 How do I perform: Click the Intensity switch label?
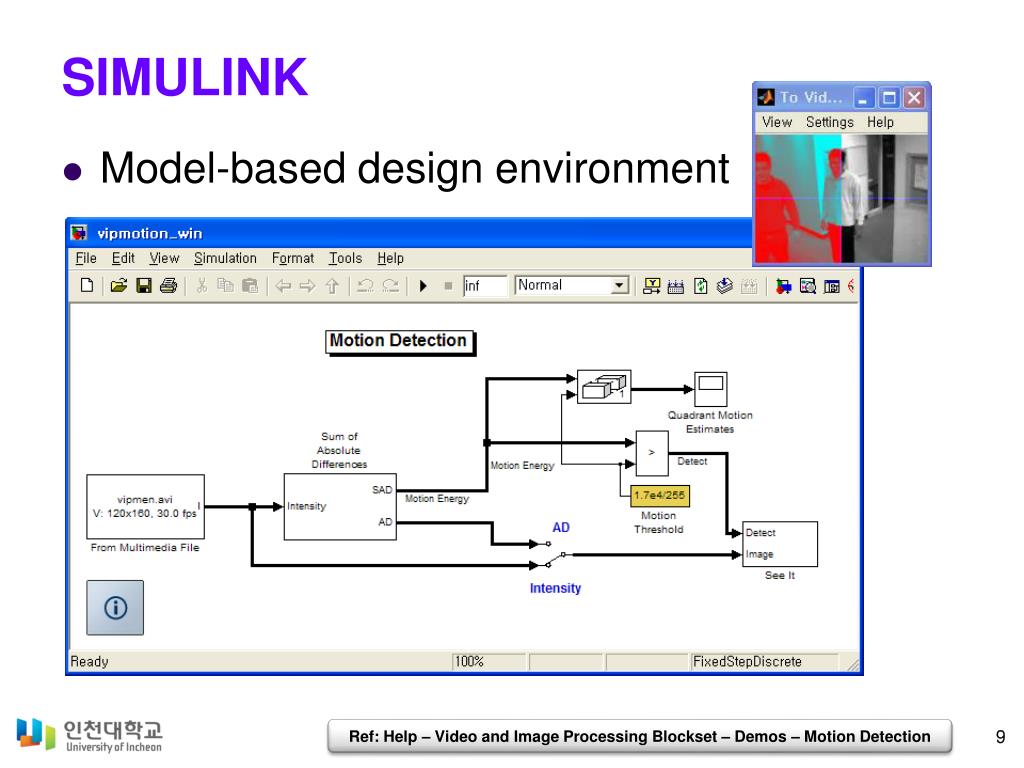coord(555,588)
